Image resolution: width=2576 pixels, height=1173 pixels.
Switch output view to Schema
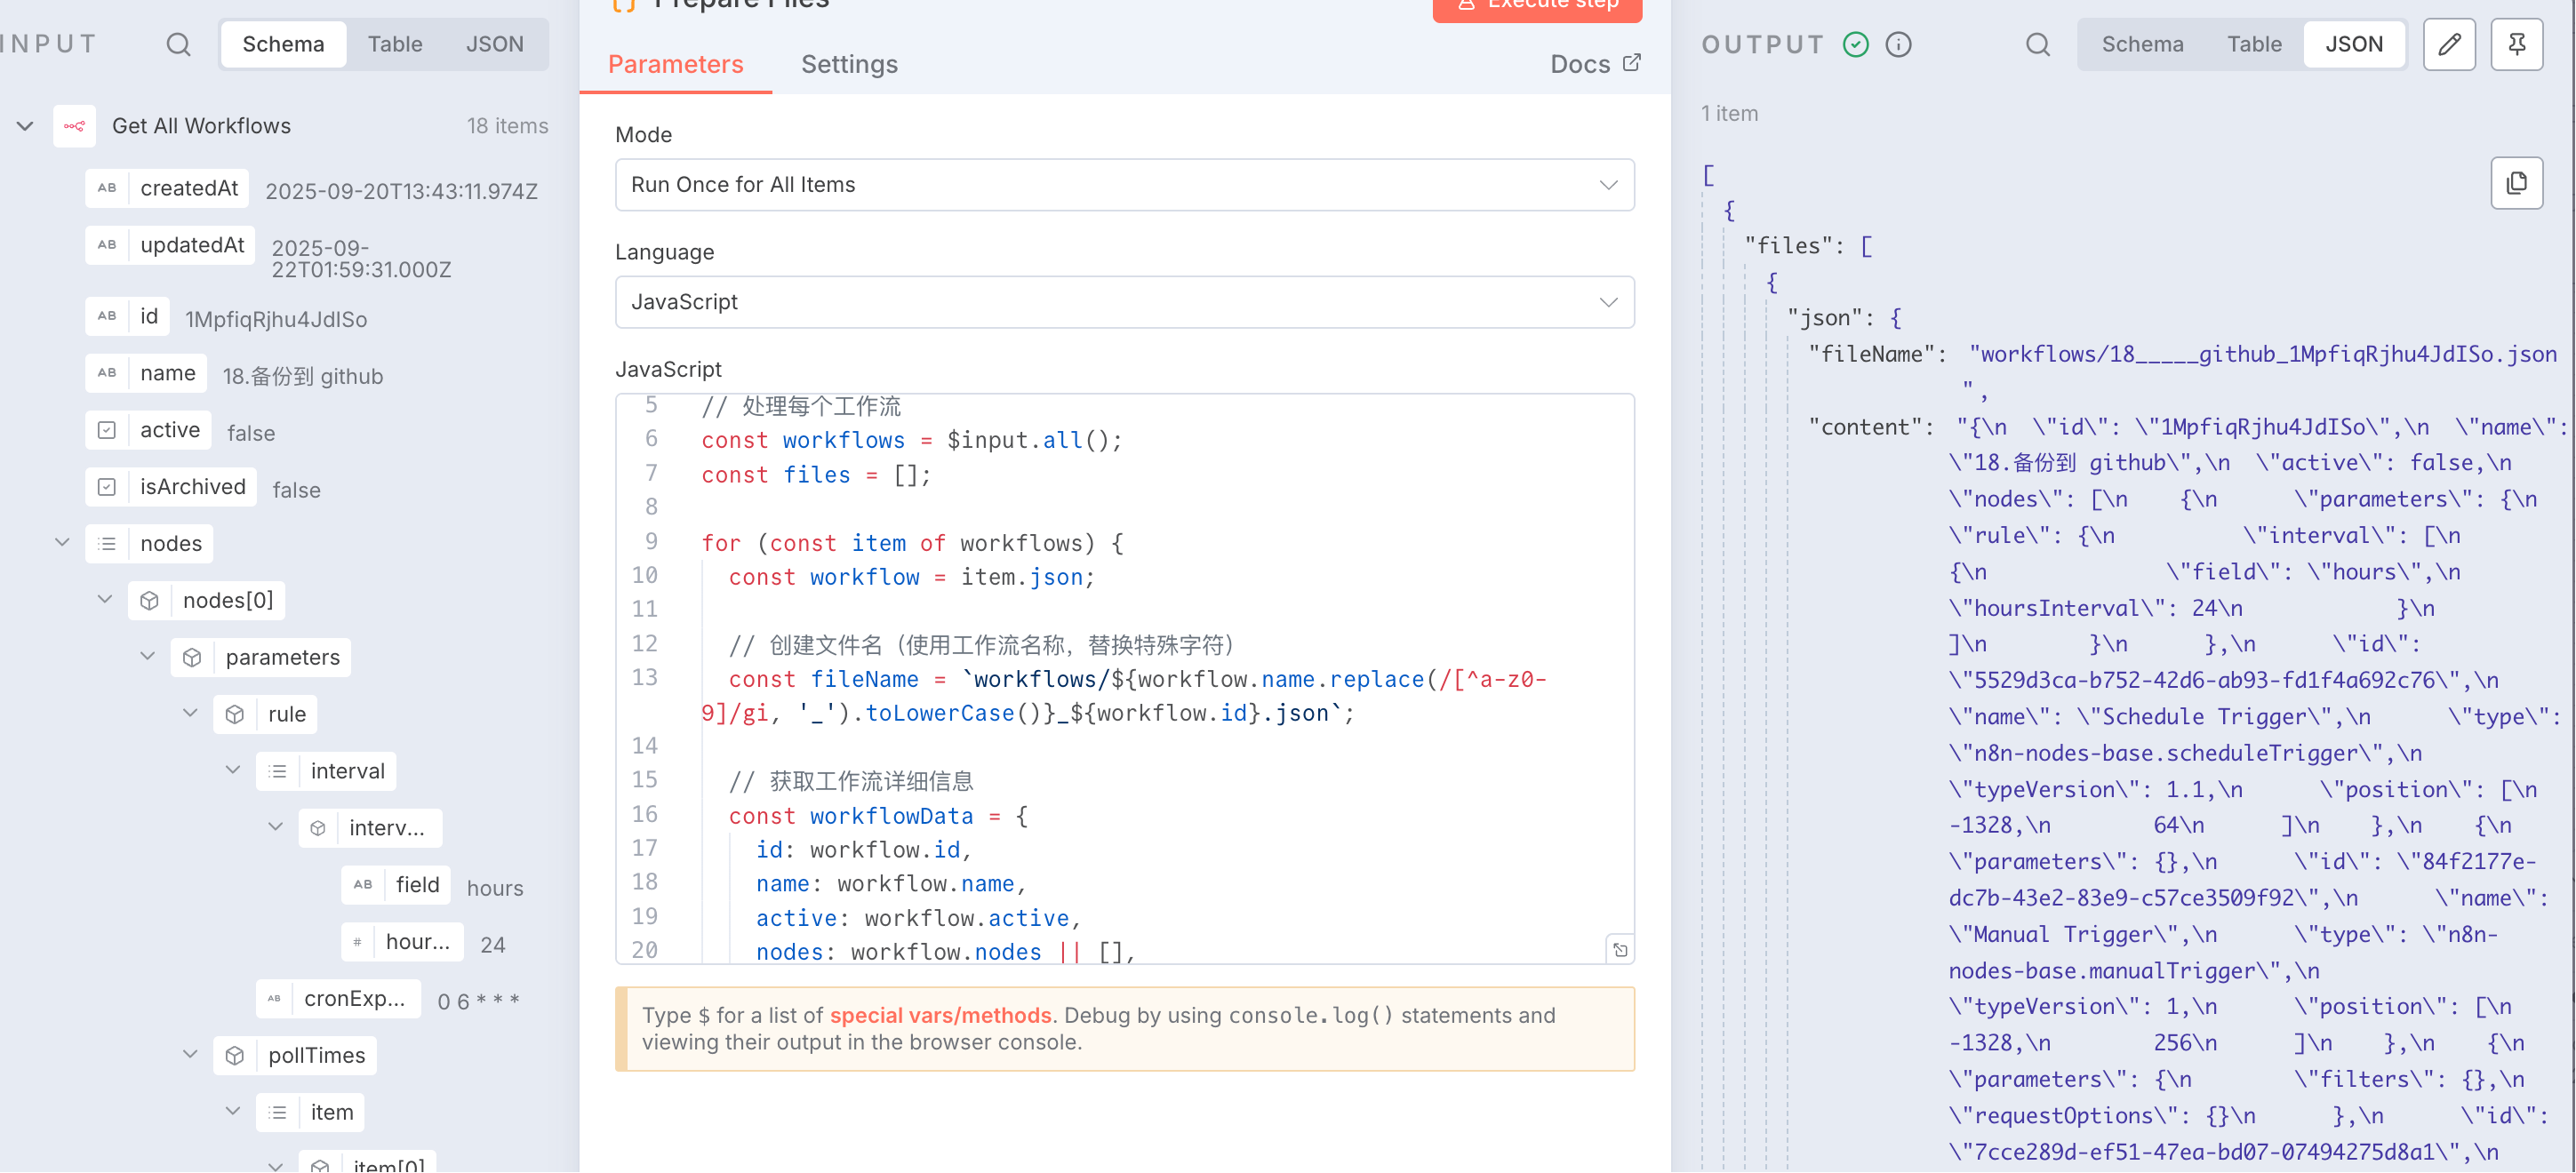point(2142,44)
